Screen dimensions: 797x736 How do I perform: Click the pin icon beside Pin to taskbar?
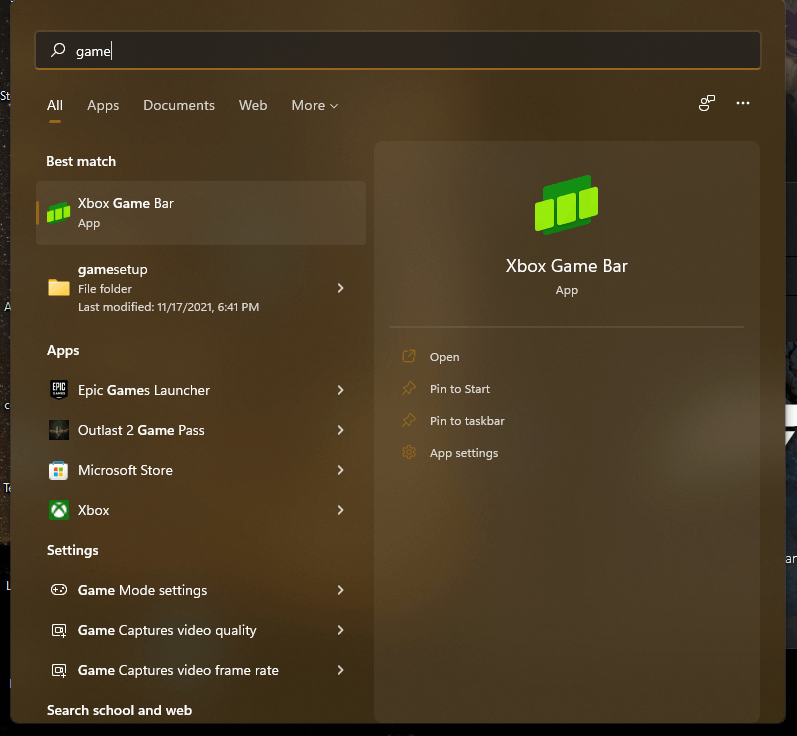(409, 420)
